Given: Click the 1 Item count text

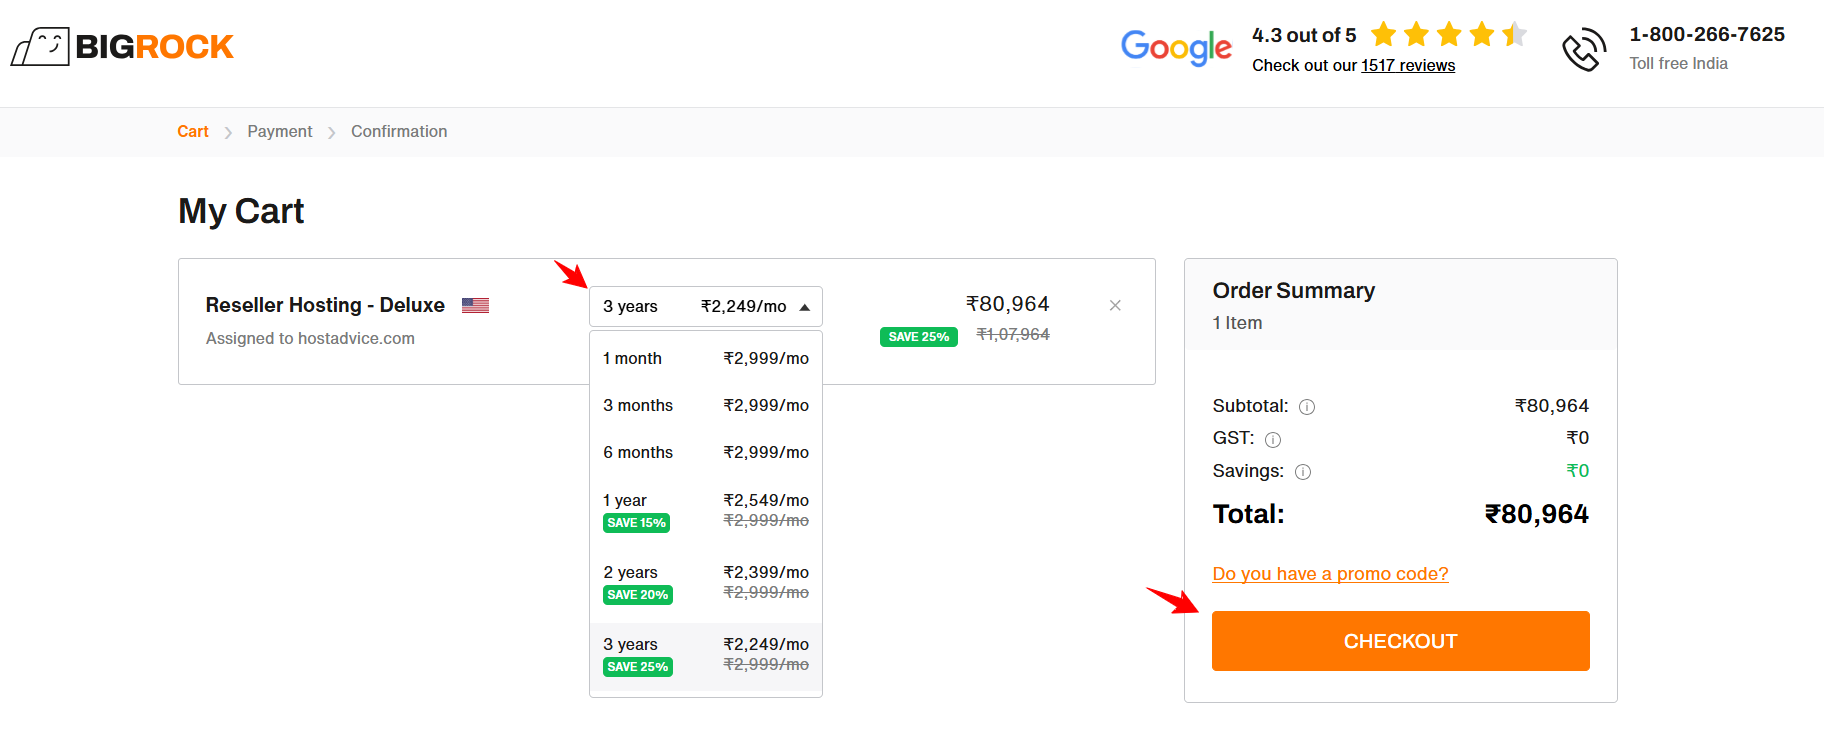Looking at the screenshot, I should [1237, 323].
